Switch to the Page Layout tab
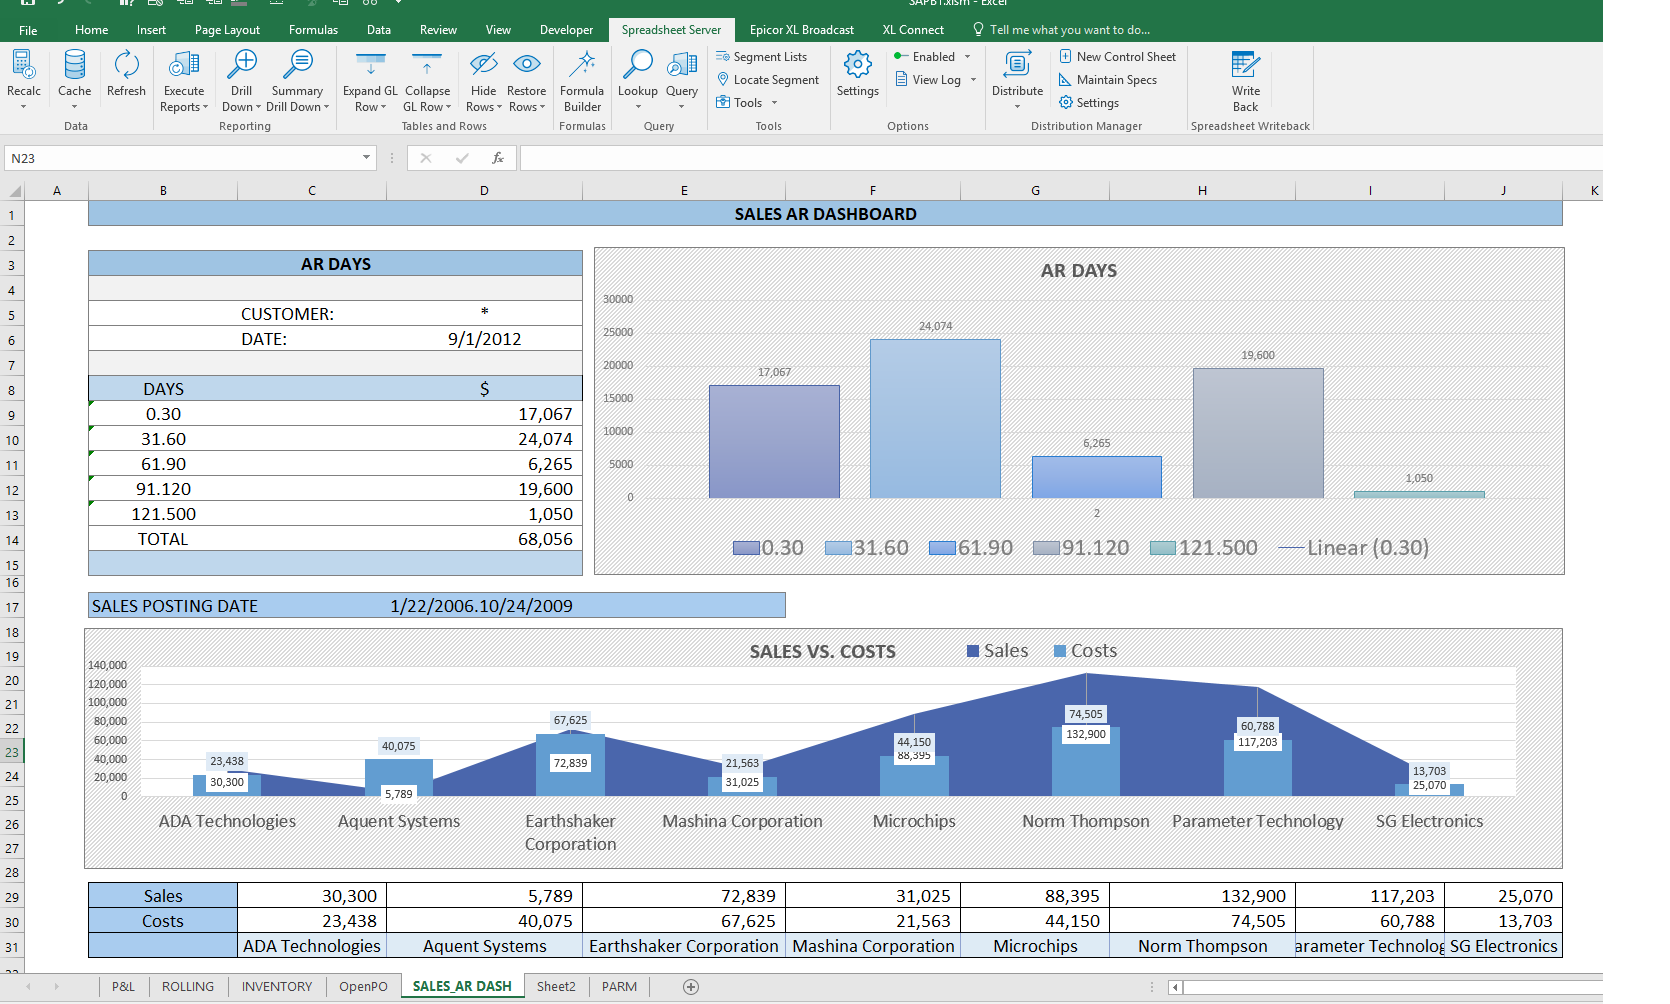Viewport: 1670px width, 1004px height. click(x=227, y=30)
